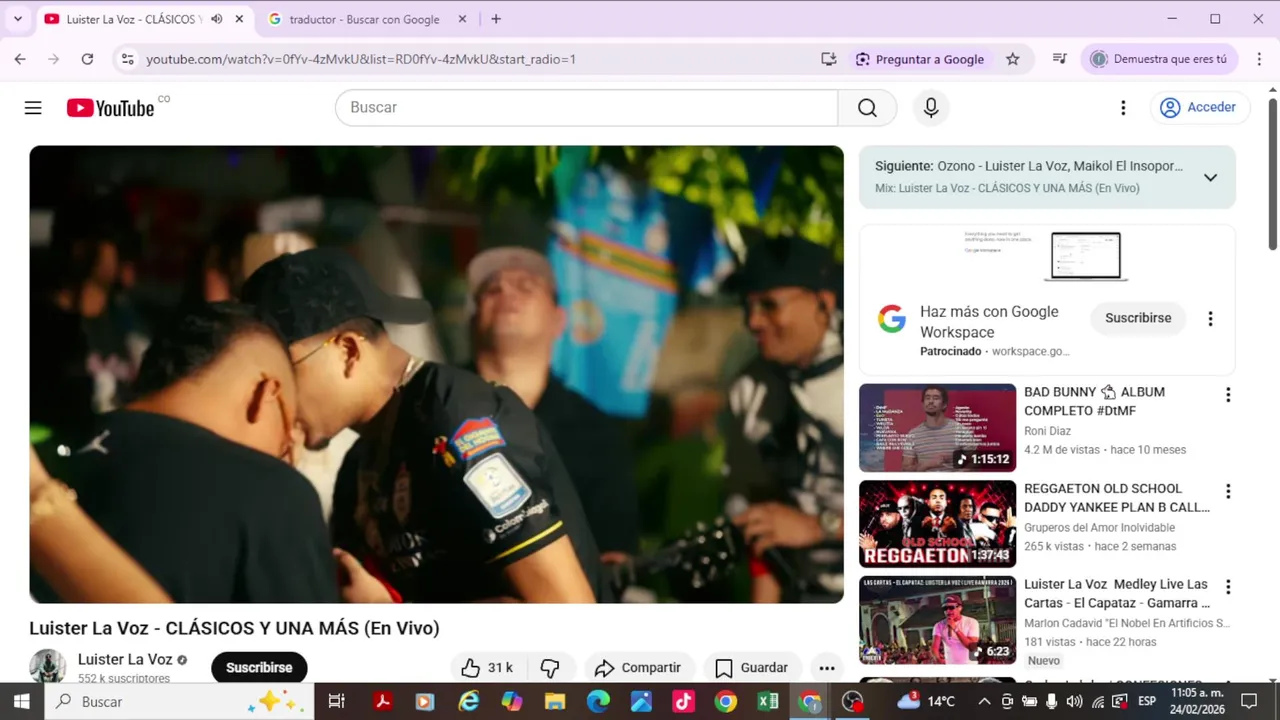
Task: Close the traductor tab
Action: pyautogui.click(x=462, y=19)
